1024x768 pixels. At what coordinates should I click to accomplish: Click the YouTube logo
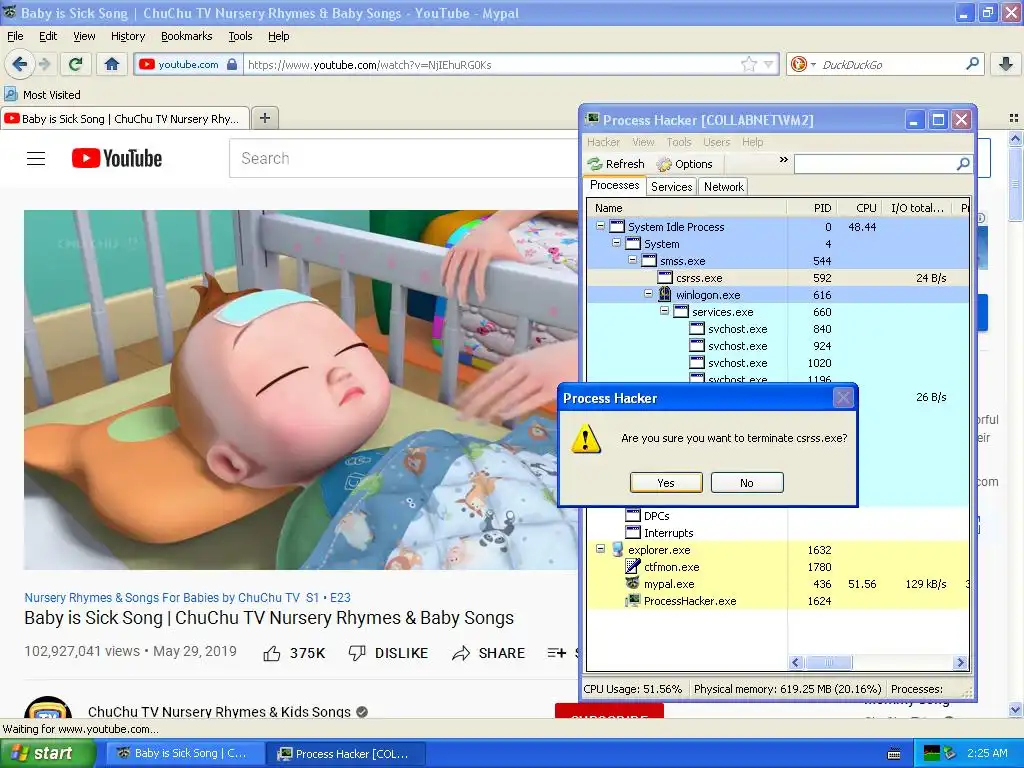point(117,159)
